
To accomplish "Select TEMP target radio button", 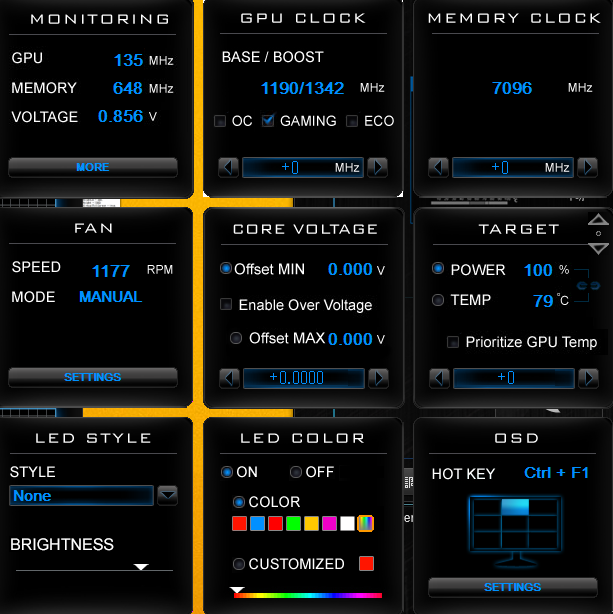I will (x=438, y=300).
